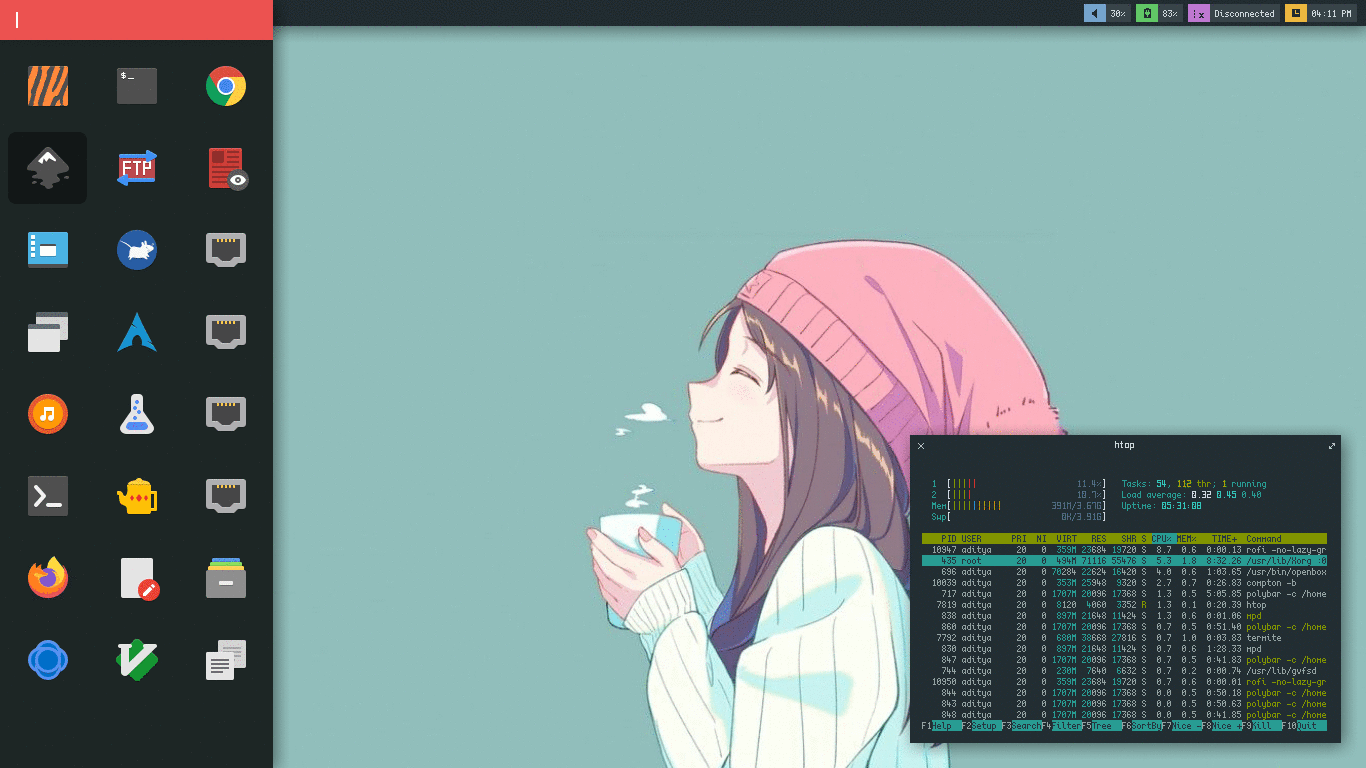The width and height of the screenshot is (1366, 768).
Task: Open the highlighted Inkscape icon
Action: click(x=47, y=167)
